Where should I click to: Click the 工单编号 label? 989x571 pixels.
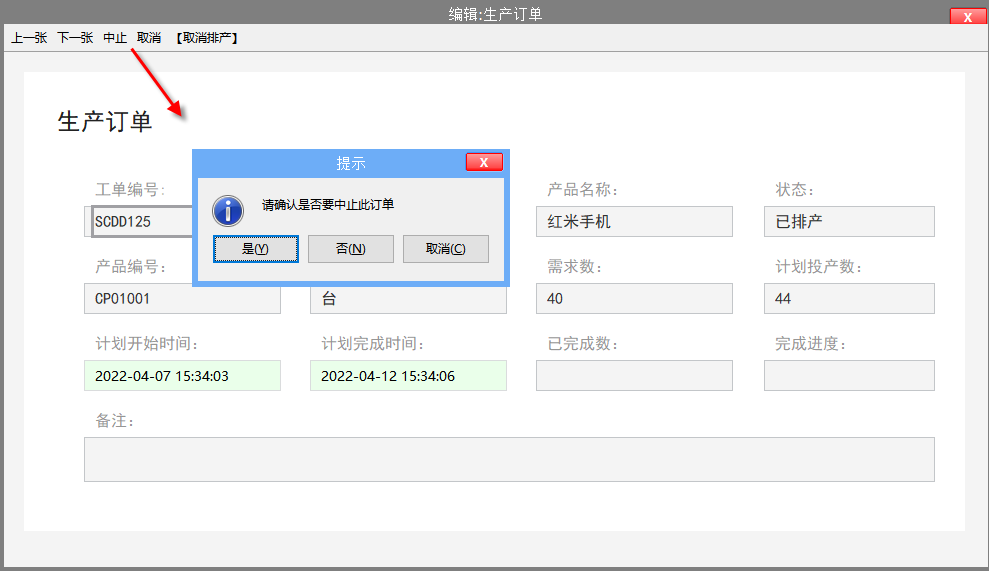(x=130, y=190)
